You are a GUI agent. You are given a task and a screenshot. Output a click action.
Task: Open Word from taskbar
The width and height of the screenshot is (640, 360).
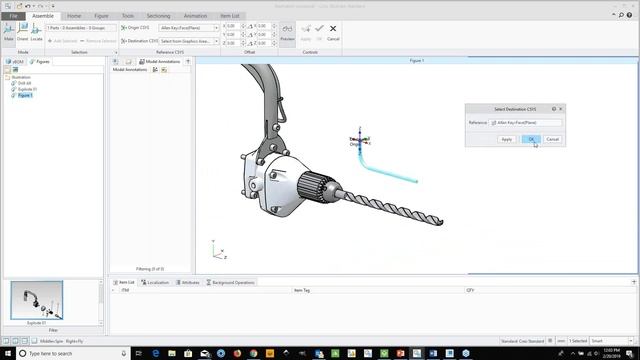(x=433, y=353)
